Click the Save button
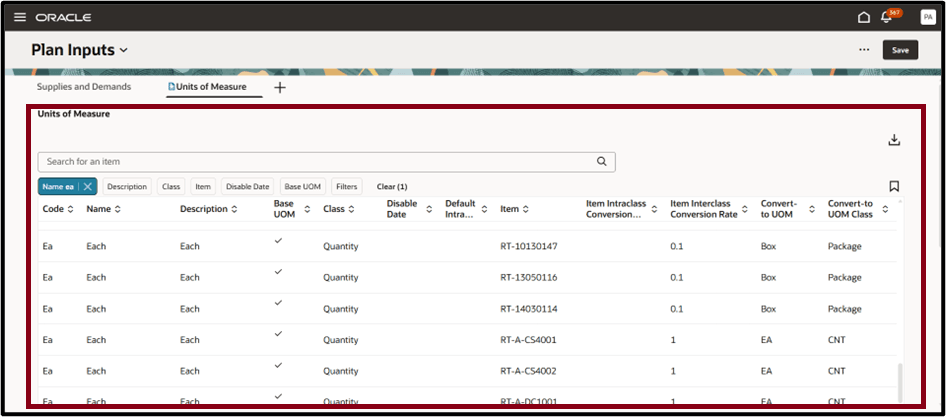 click(x=900, y=50)
